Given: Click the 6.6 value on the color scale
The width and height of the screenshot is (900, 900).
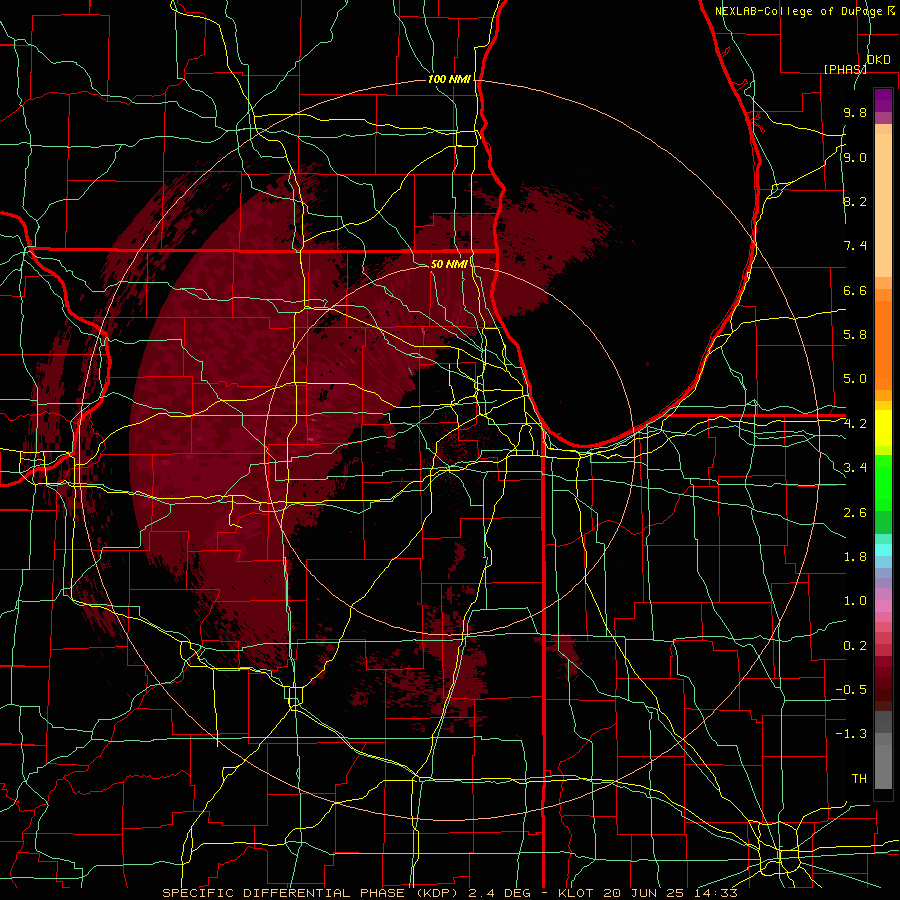Looking at the screenshot, I should (855, 290).
